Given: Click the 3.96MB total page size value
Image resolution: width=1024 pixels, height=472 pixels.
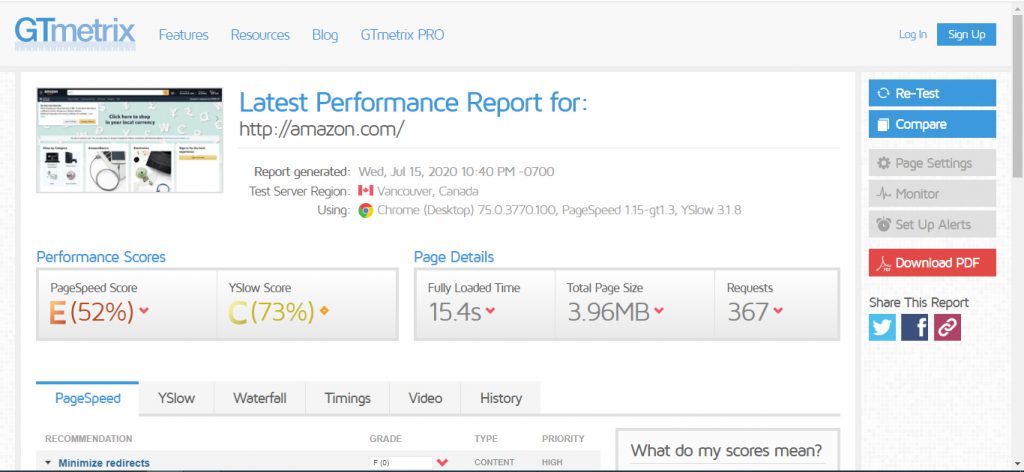Looking at the screenshot, I should click(x=609, y=312).
